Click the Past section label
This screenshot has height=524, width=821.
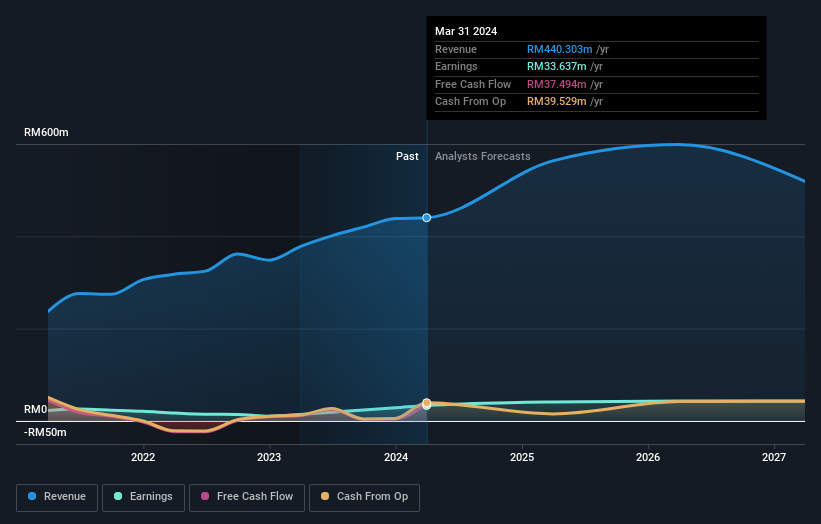[407, 156]
